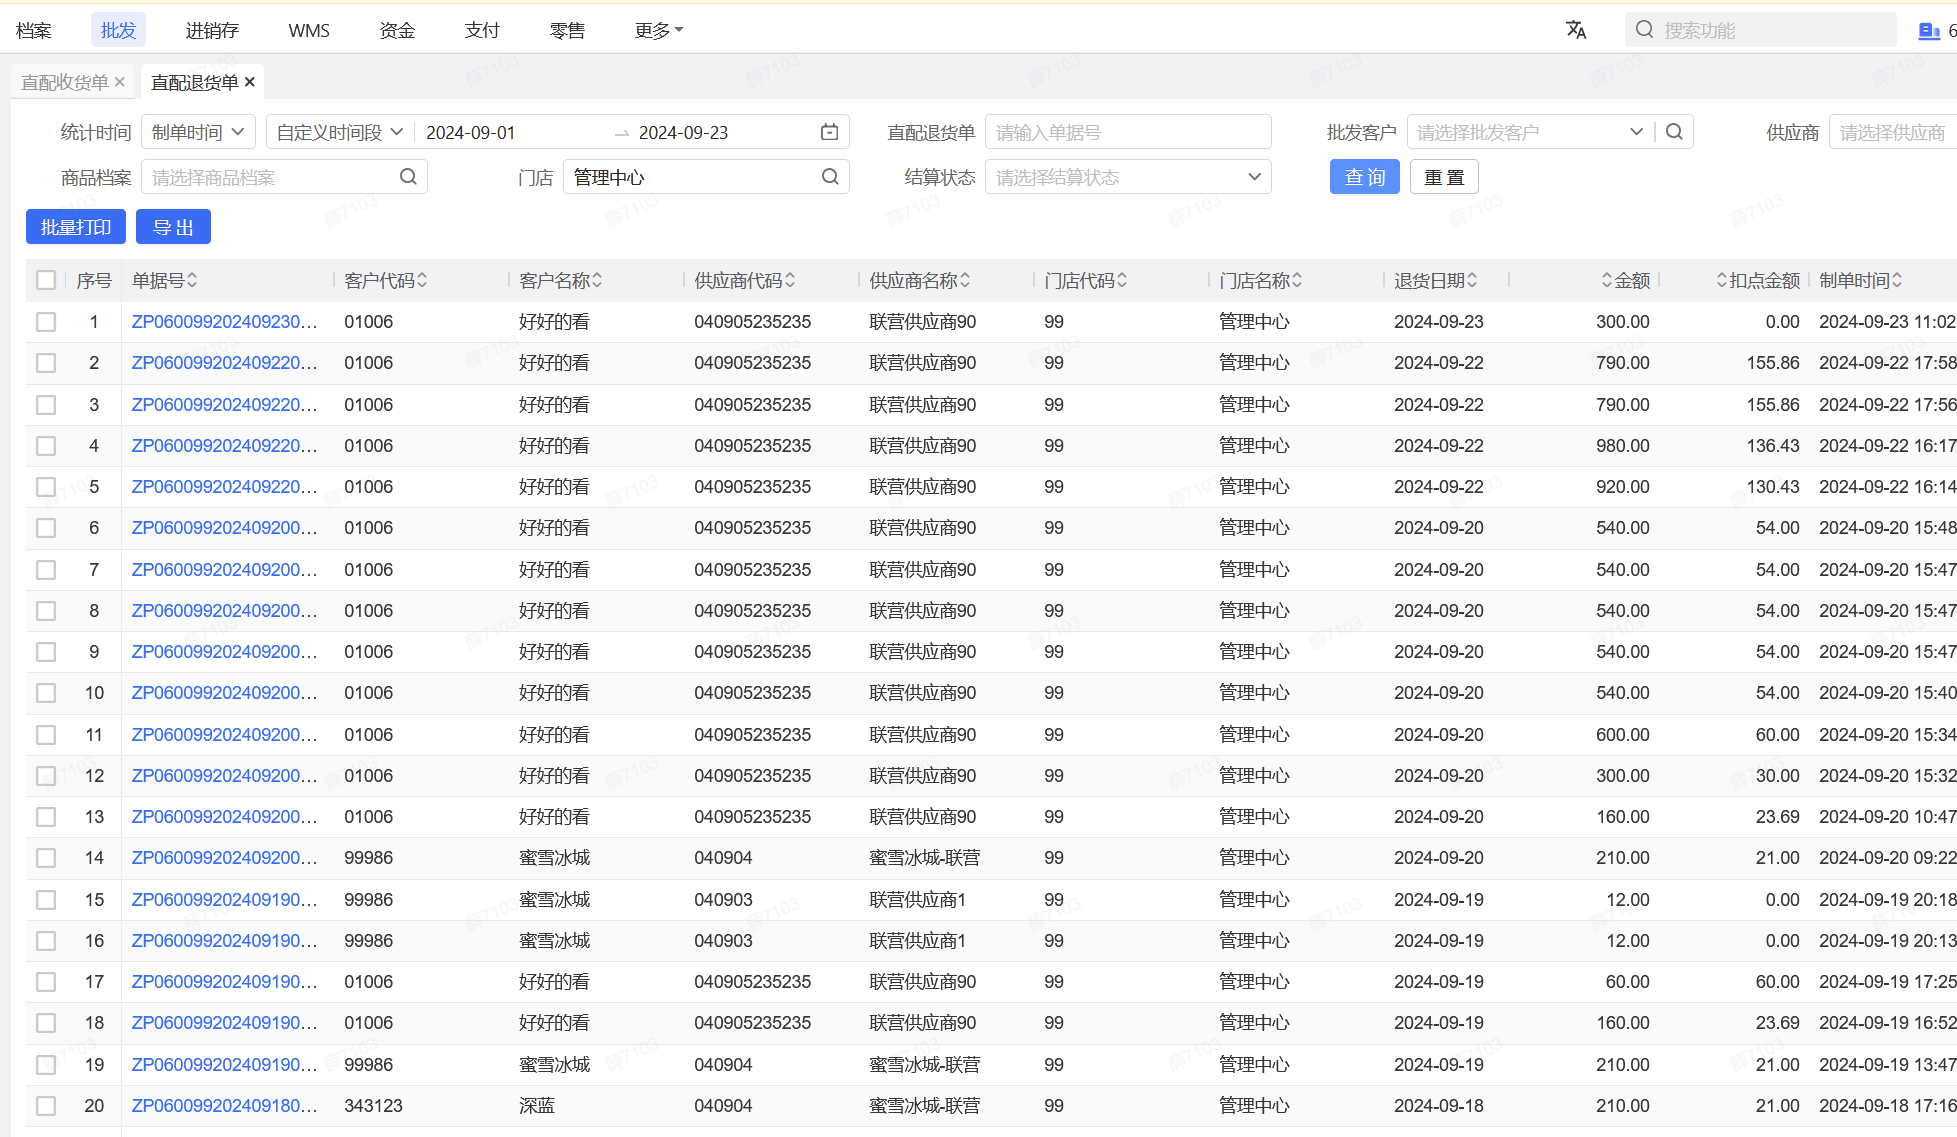The image size is (1957, 1137).
Task: Check the row 1 checkbox
Action: click(x=46, y=322)
